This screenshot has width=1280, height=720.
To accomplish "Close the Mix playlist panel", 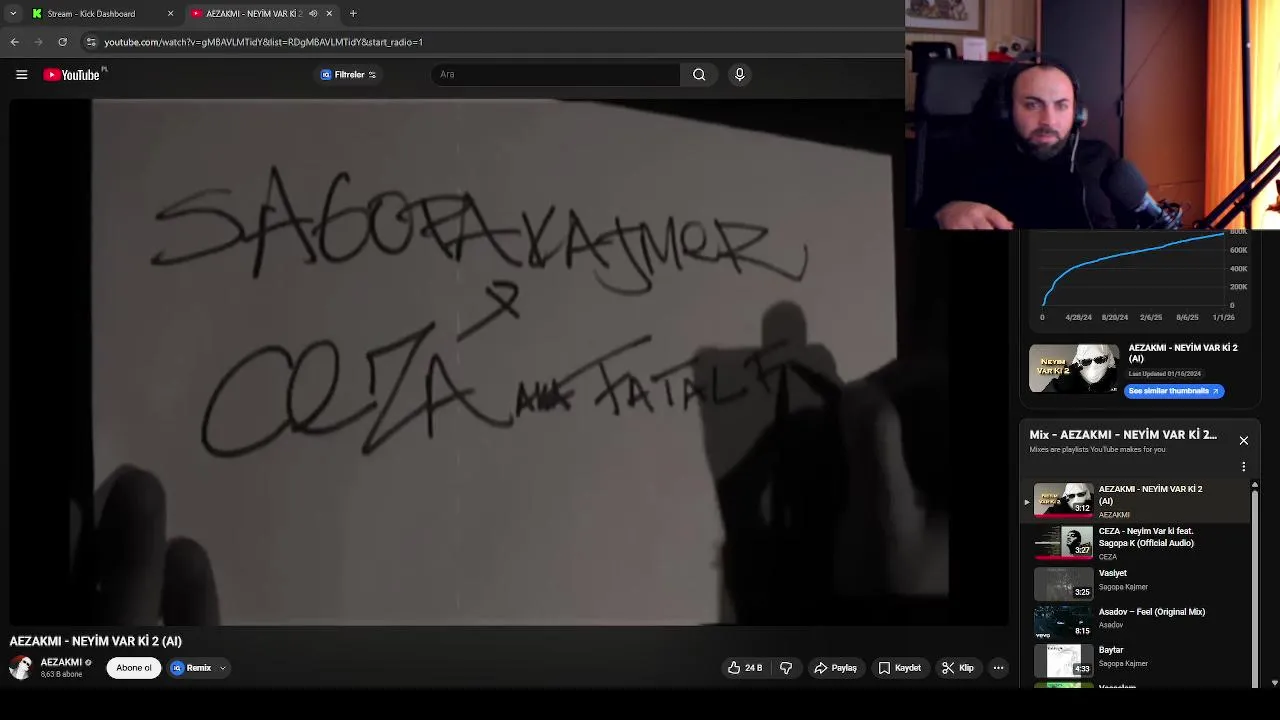I will click(x=1244, y=440).
